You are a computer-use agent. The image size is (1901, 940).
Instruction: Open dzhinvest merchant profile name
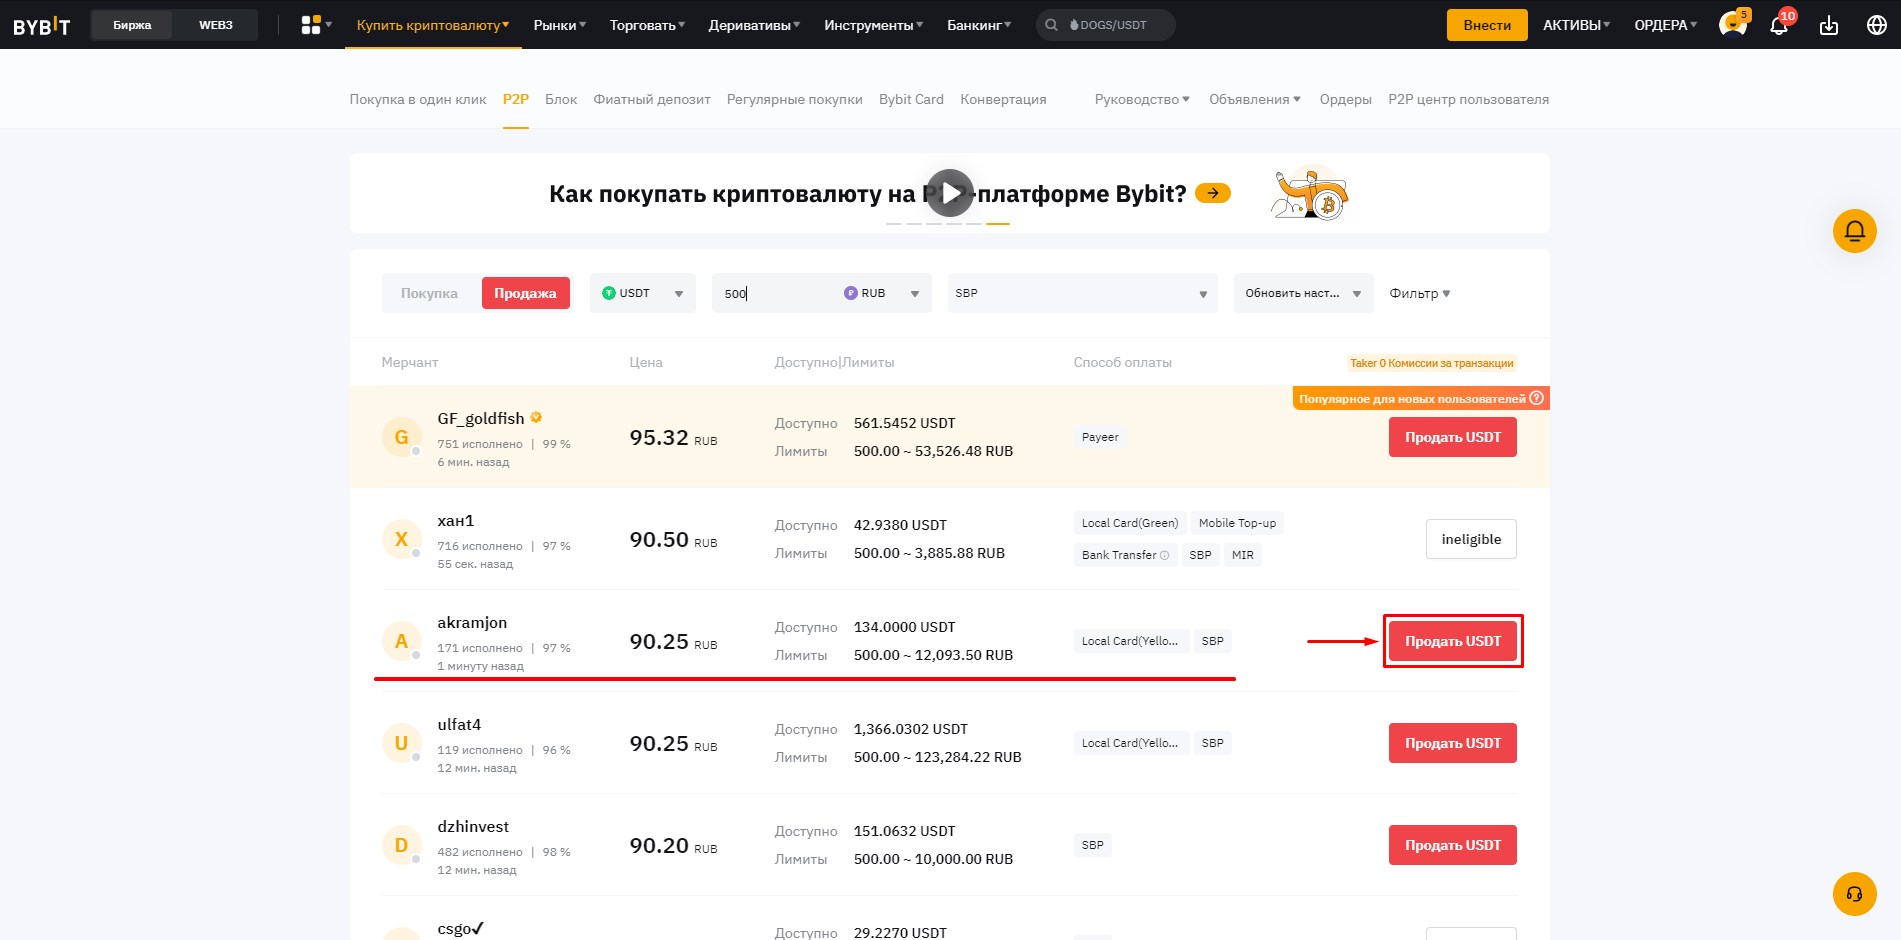click(473, 827)
